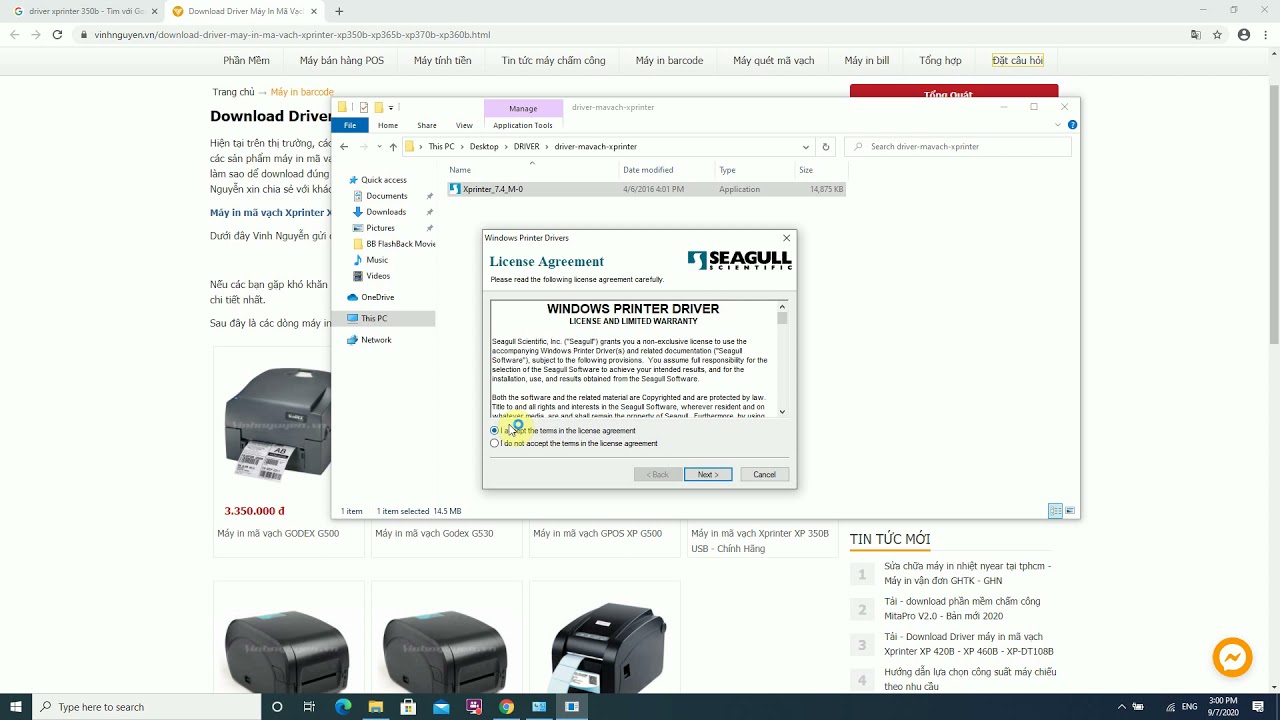Open Quick Access Toolbar customize dropdown
Viewport: 1280px width, 720px height.
click(x=391, y=107)
